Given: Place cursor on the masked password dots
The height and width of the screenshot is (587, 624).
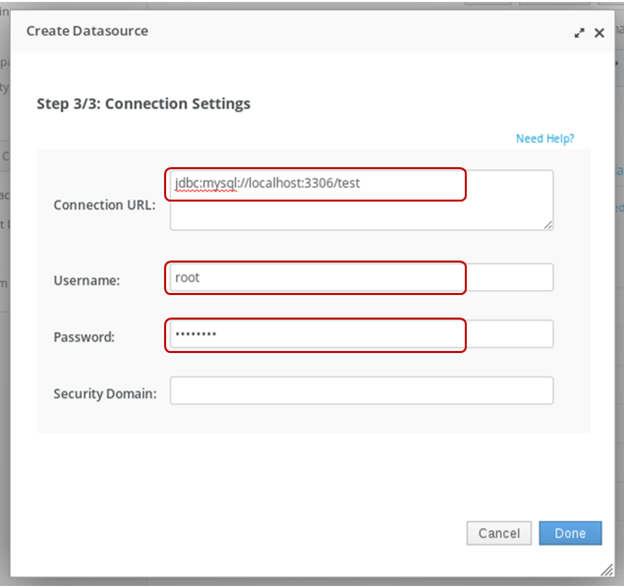Looking at the screenshot, I should [195, 335].
